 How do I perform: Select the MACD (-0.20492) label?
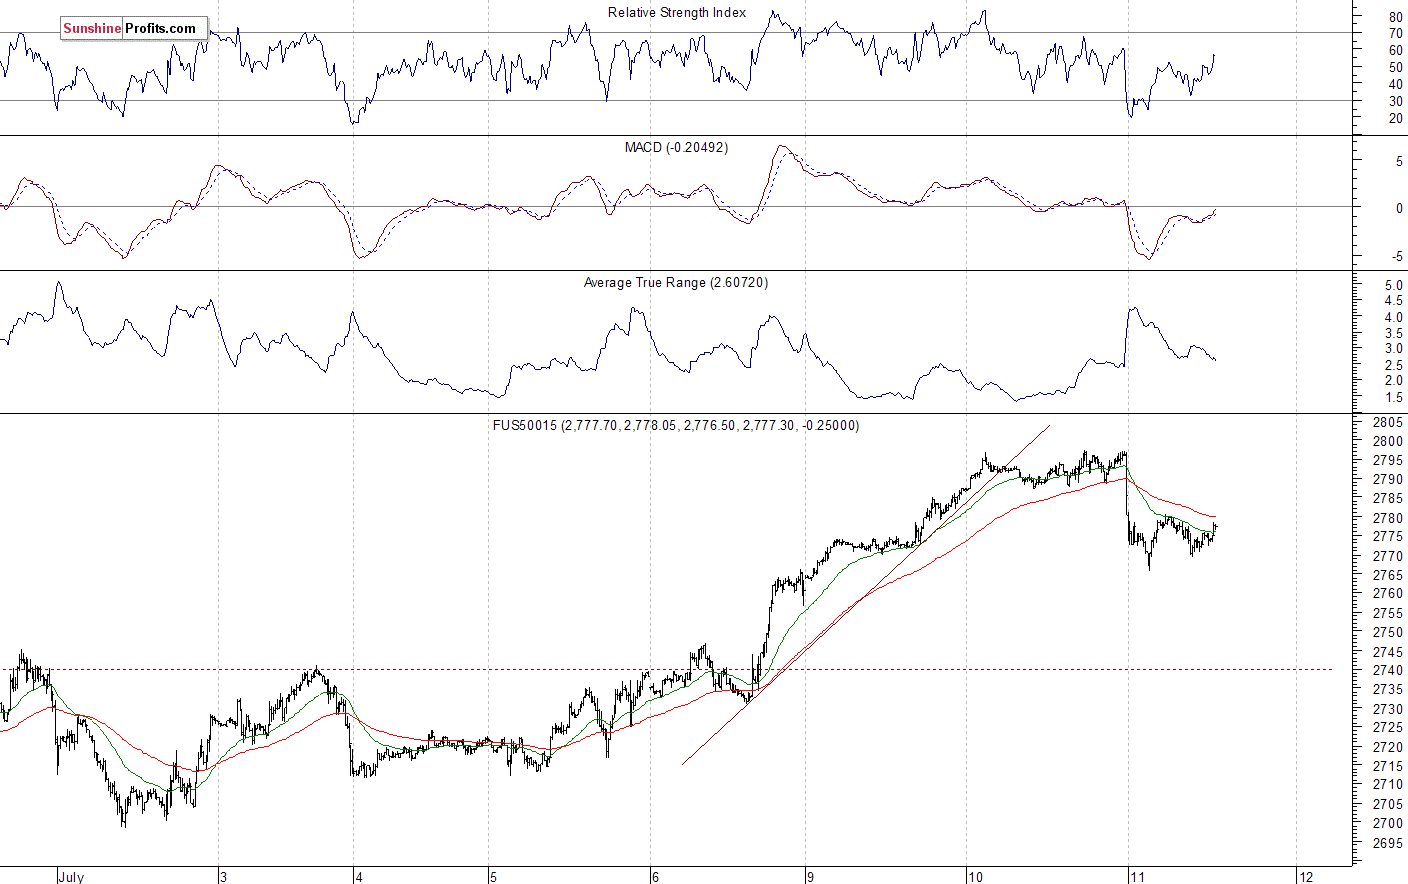tap(676, 147)
